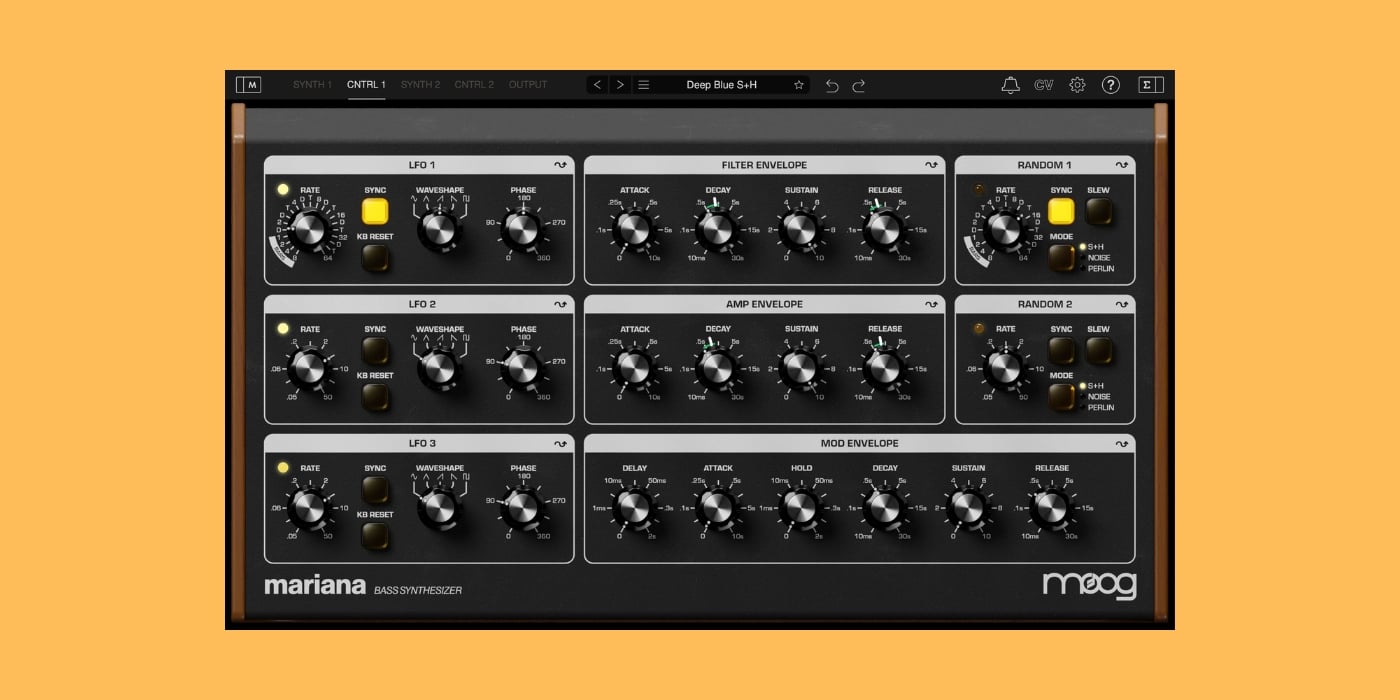
Task: Select PERLIN mode in Random 2
Action: pyautogui.click(x=1100, y=407)
